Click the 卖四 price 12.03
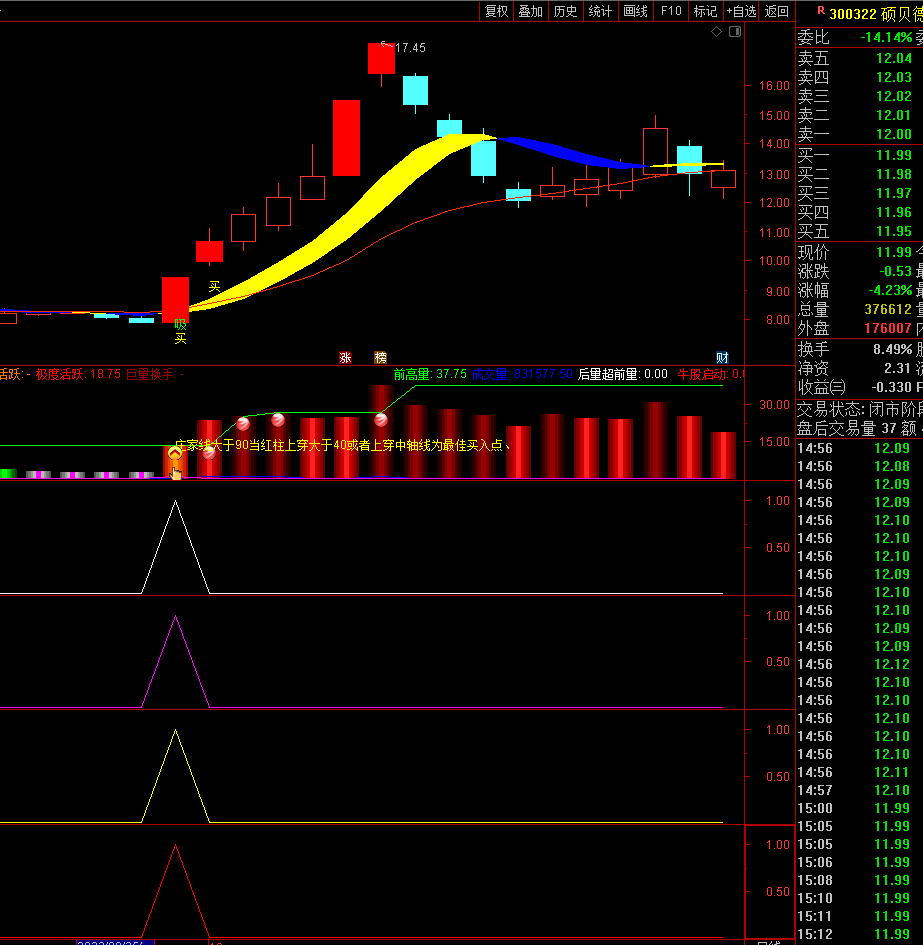 (893, 77)
